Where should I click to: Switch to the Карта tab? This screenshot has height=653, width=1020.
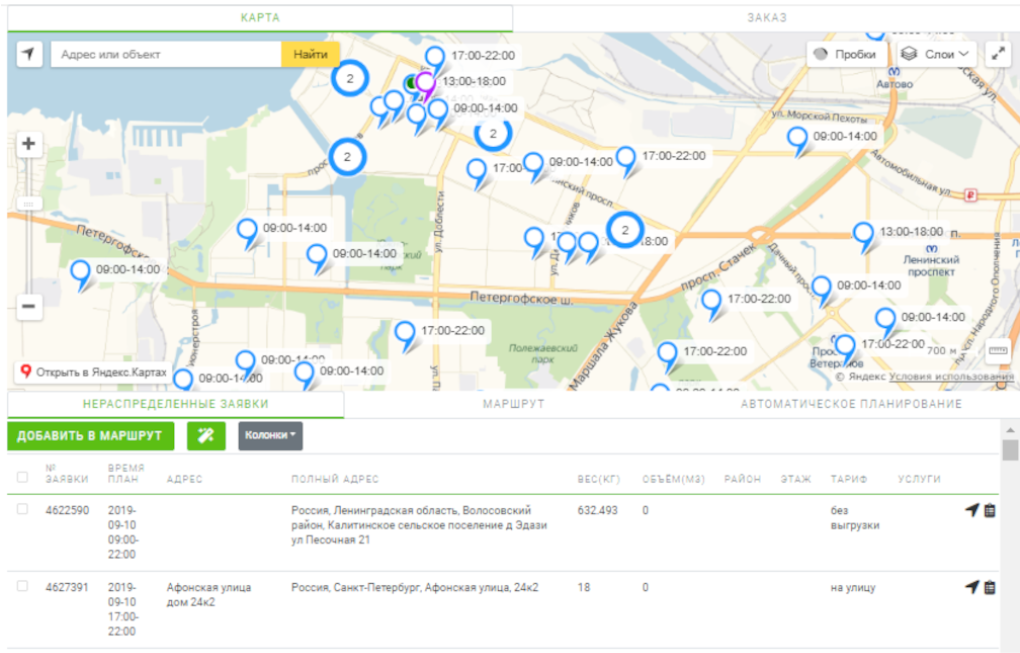(260, 18)
